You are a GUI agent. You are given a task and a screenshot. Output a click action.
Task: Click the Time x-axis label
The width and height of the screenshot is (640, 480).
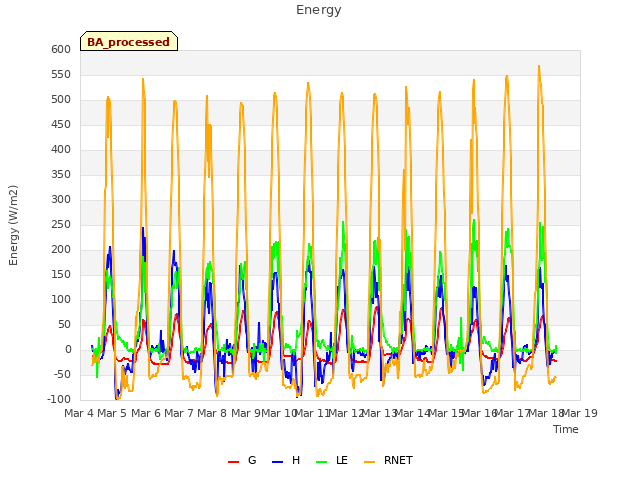pos(566,429)
